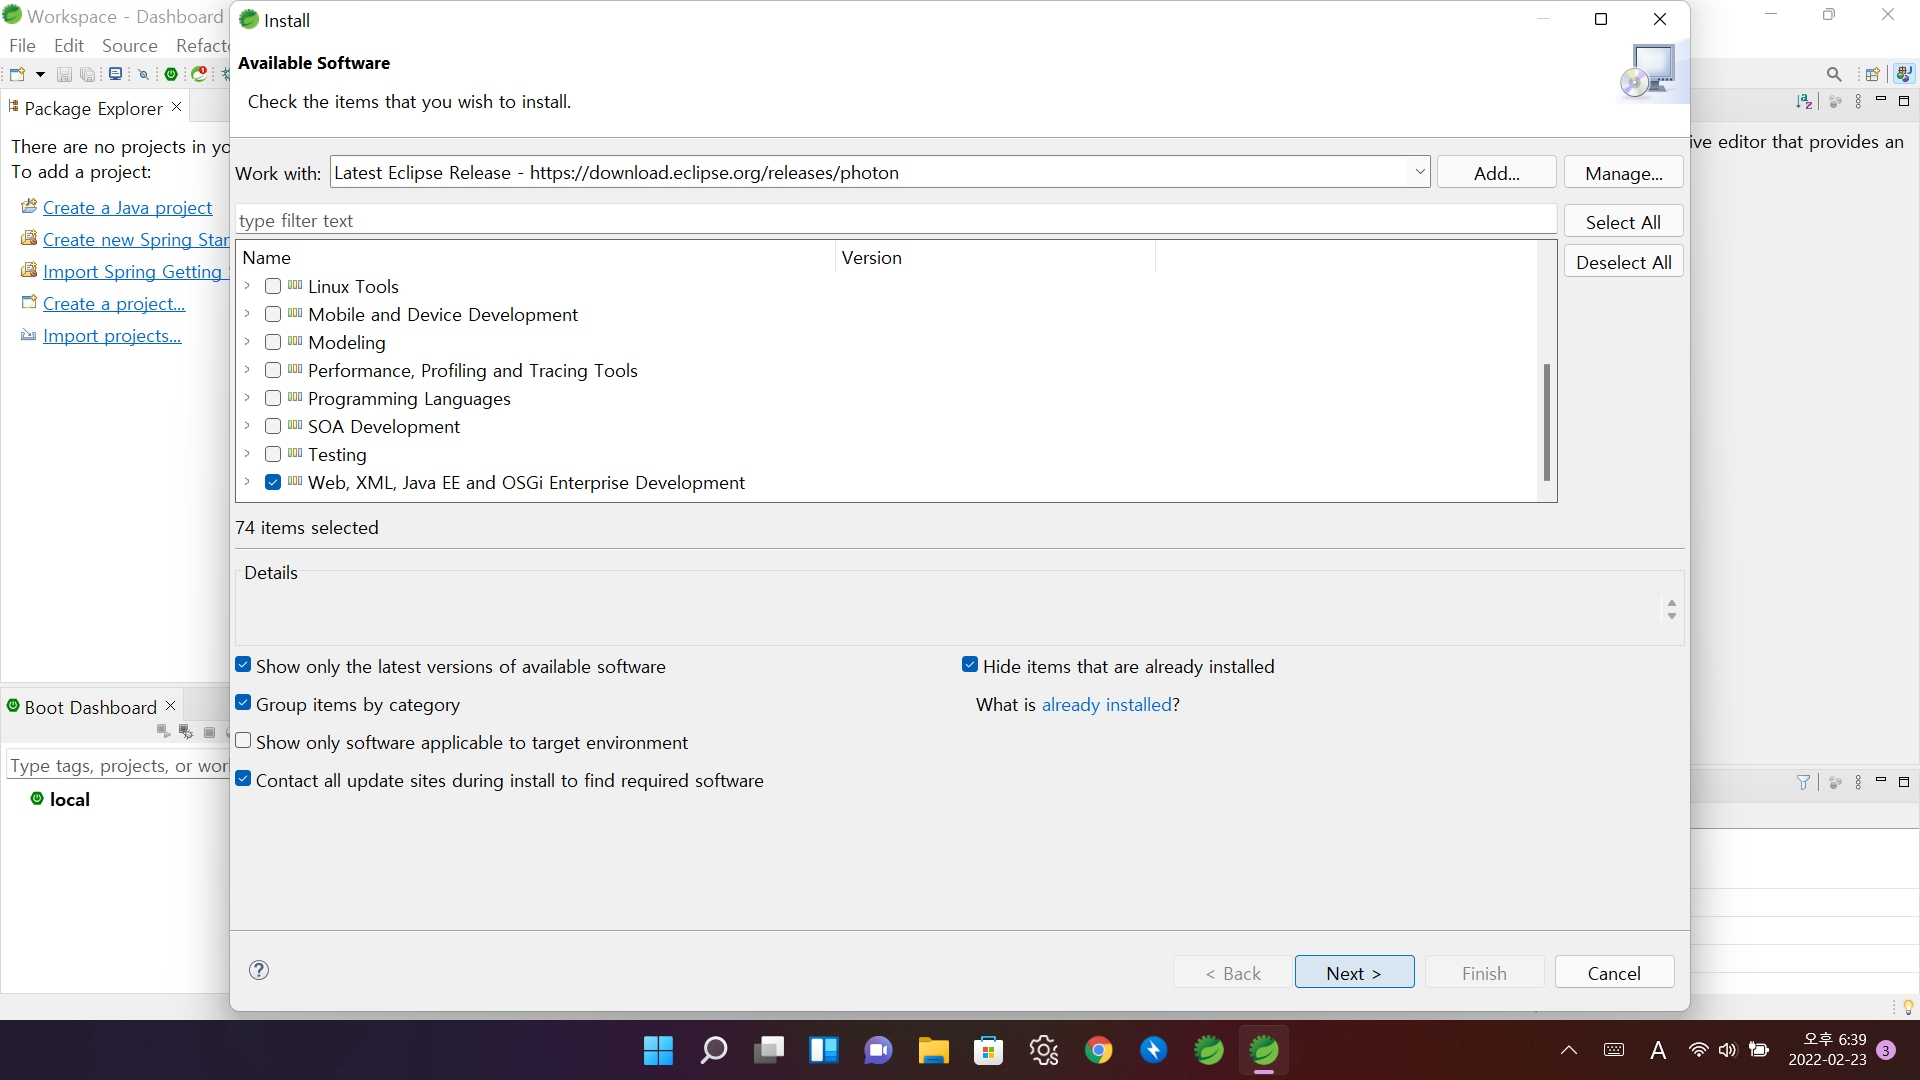The width and height of the screenshot is (1920, 1080).
Task: Expand the Programming Languages category
Action: tap(247, 398)
